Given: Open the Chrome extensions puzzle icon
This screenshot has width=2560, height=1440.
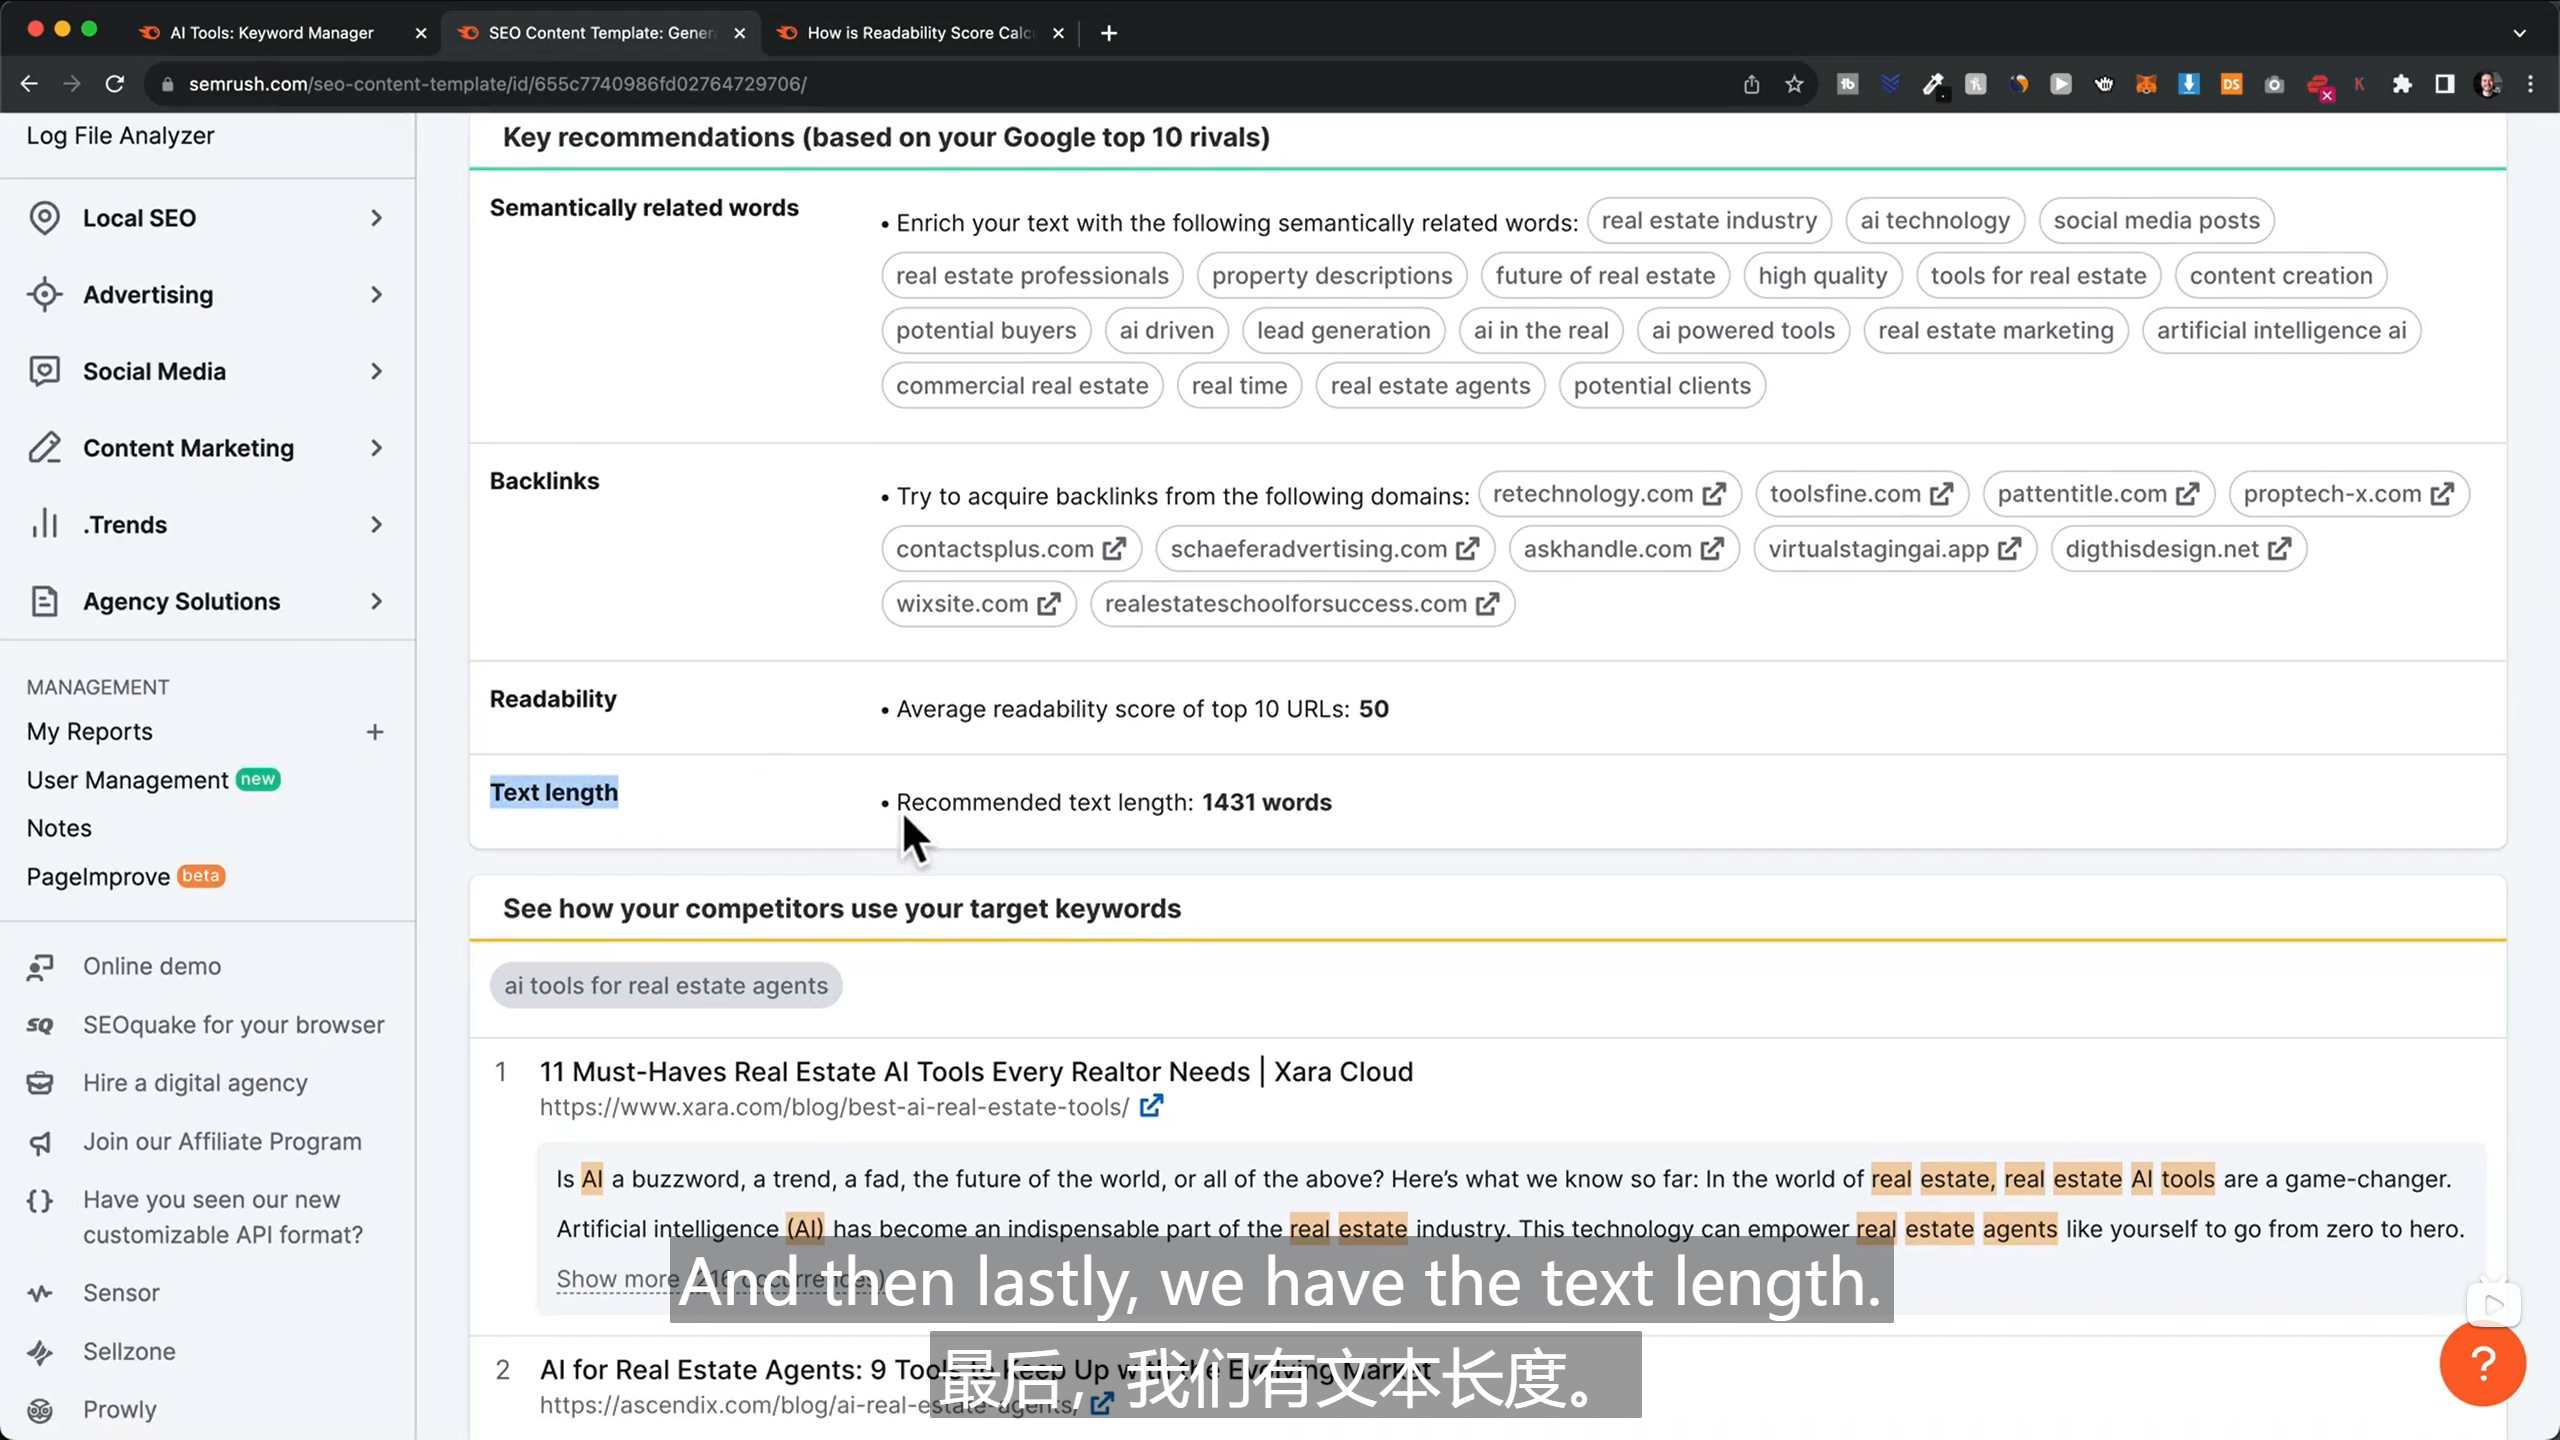Looking at the screenshot, I should (x=2402, y=84).
